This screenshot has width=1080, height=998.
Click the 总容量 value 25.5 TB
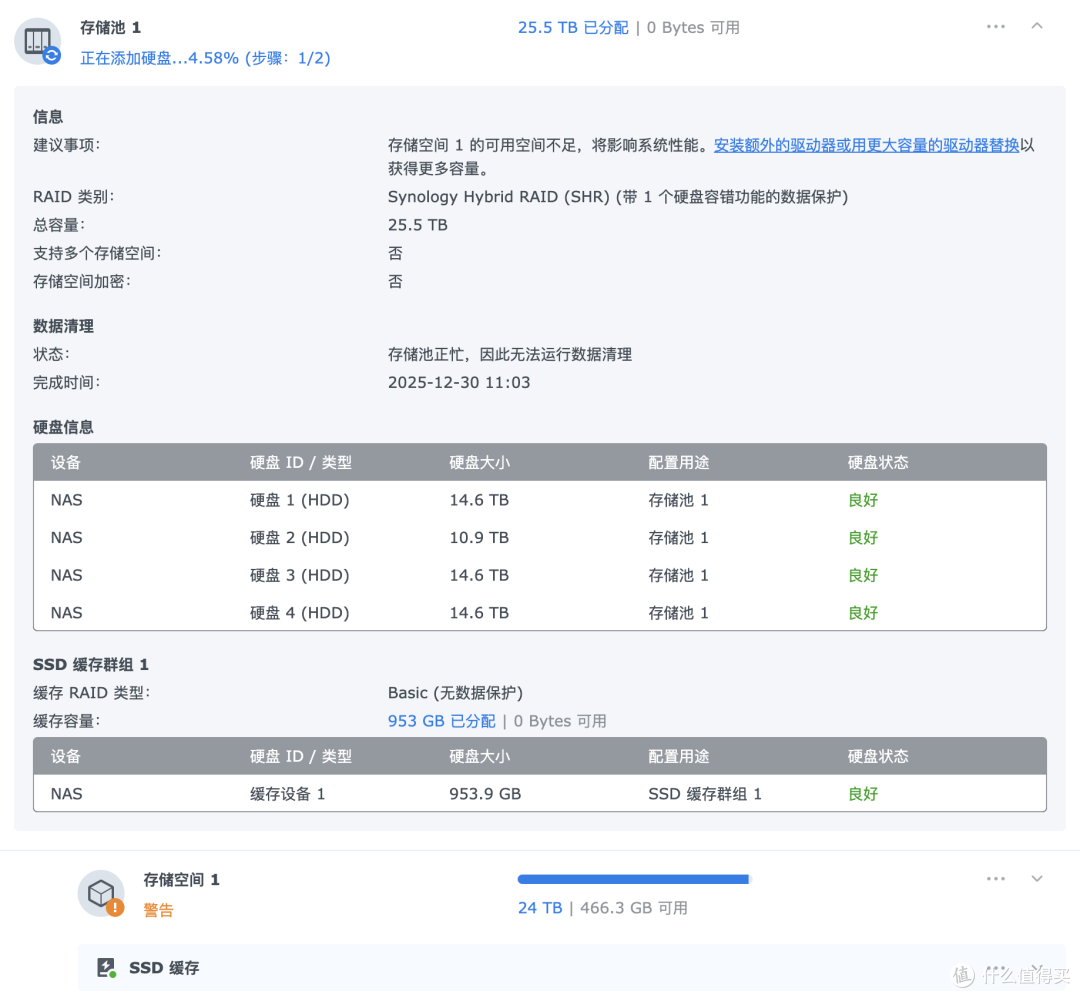coord(417,225)
